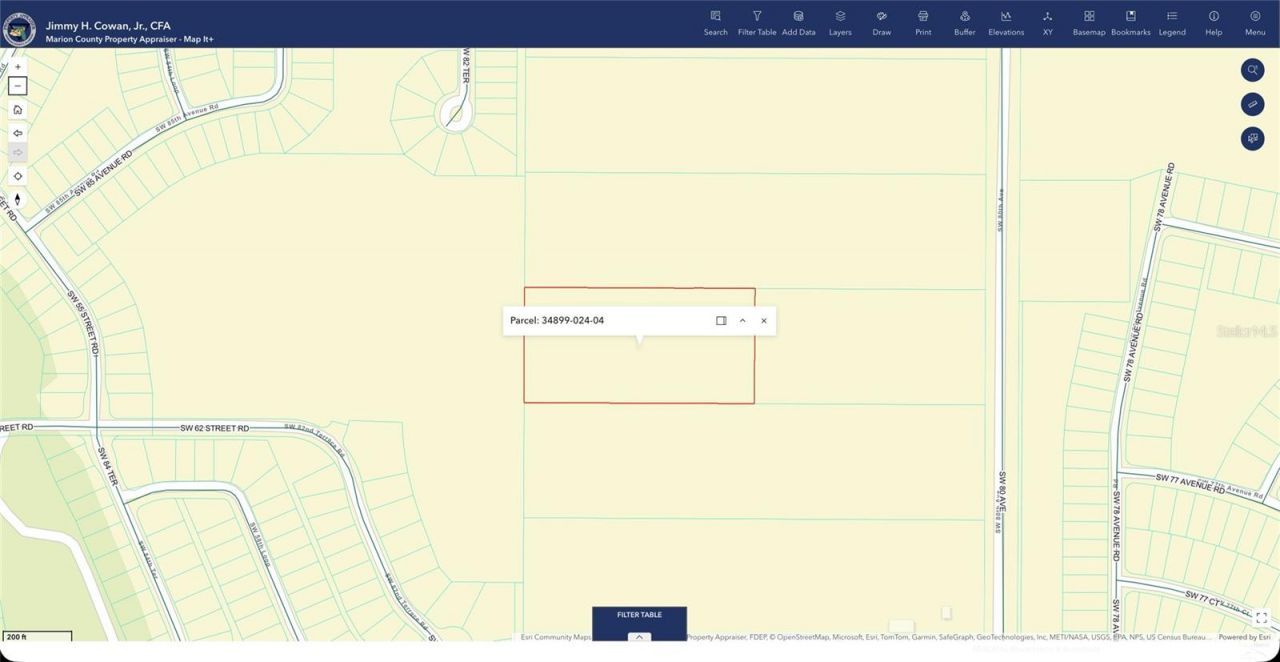Open the main Menu
1280x662 pixels.
tap(1255, 23)
